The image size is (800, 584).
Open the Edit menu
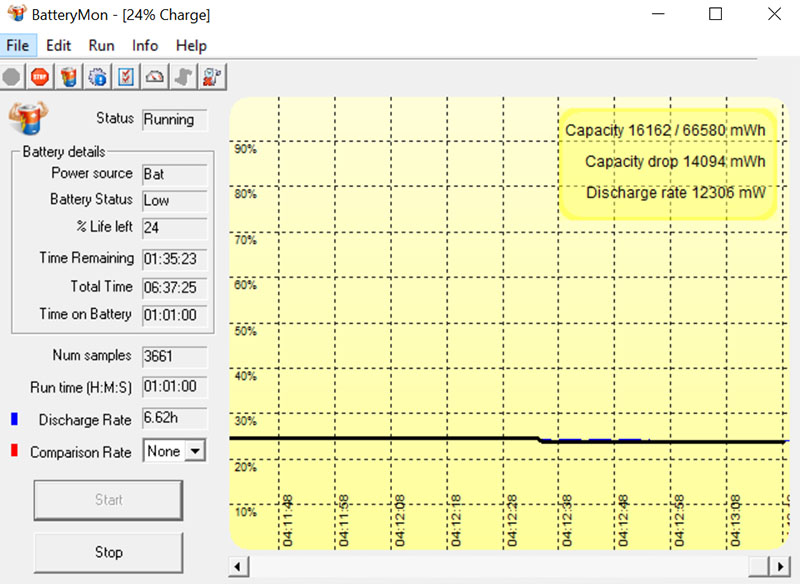coord(59,46)
